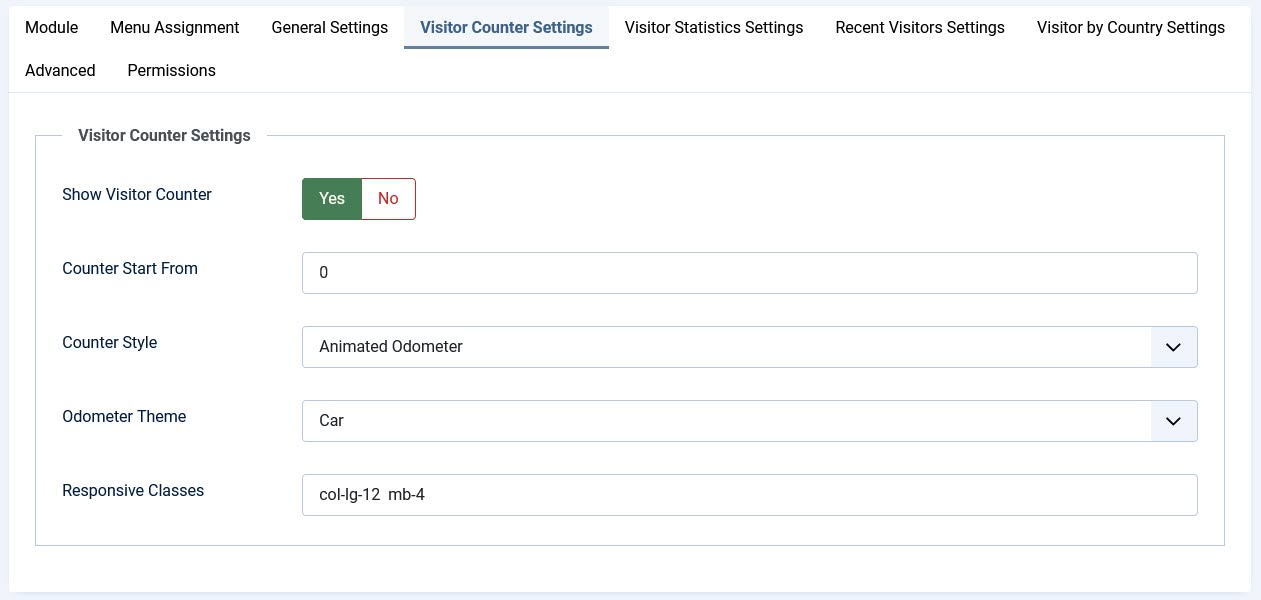Set Show Visitor Counter to Yes
Screen dimensions: 1261x600
[x=332, y=199]
